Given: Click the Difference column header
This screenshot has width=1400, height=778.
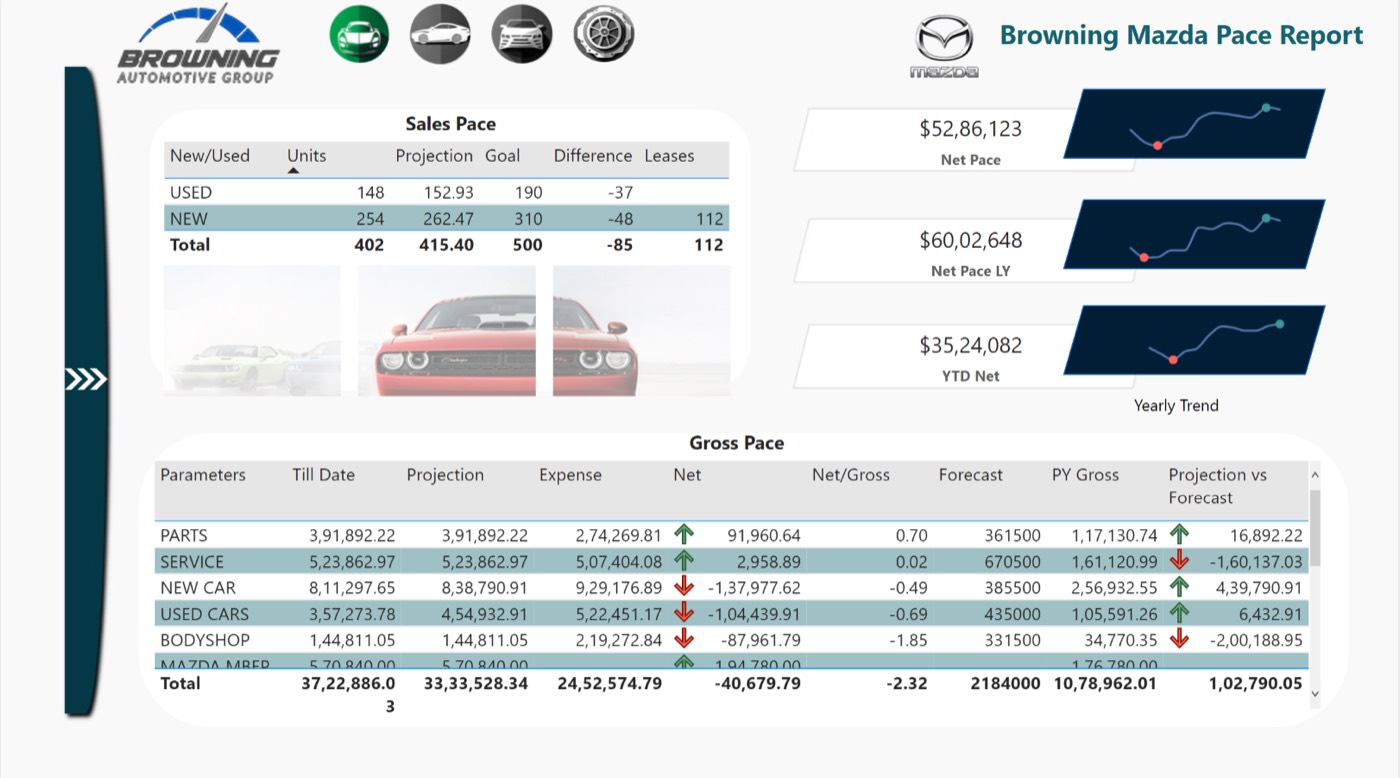Looking at the screenshot, I should coord(593,156).
